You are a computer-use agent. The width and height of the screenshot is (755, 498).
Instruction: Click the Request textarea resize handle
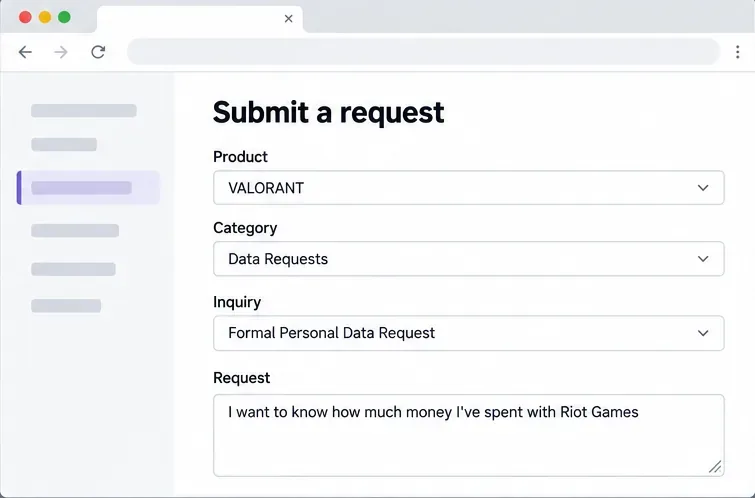715,467
